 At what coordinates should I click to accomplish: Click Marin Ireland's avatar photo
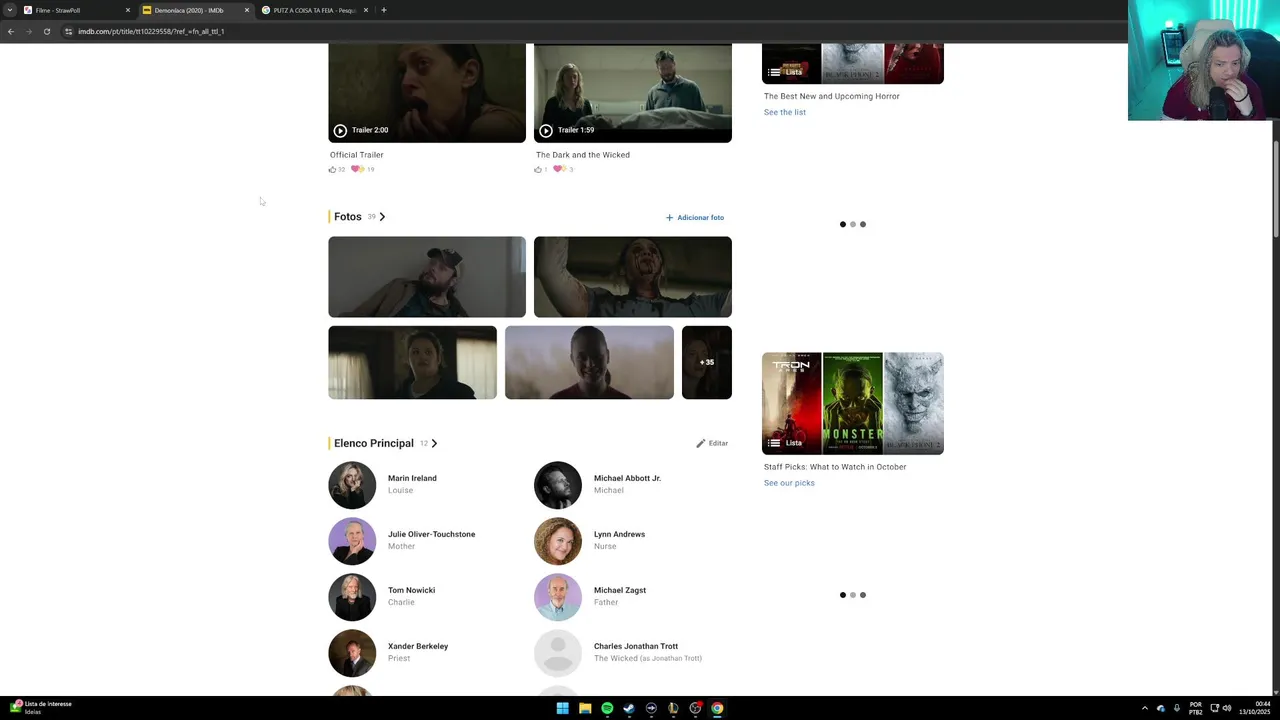[x=352, y=485]
